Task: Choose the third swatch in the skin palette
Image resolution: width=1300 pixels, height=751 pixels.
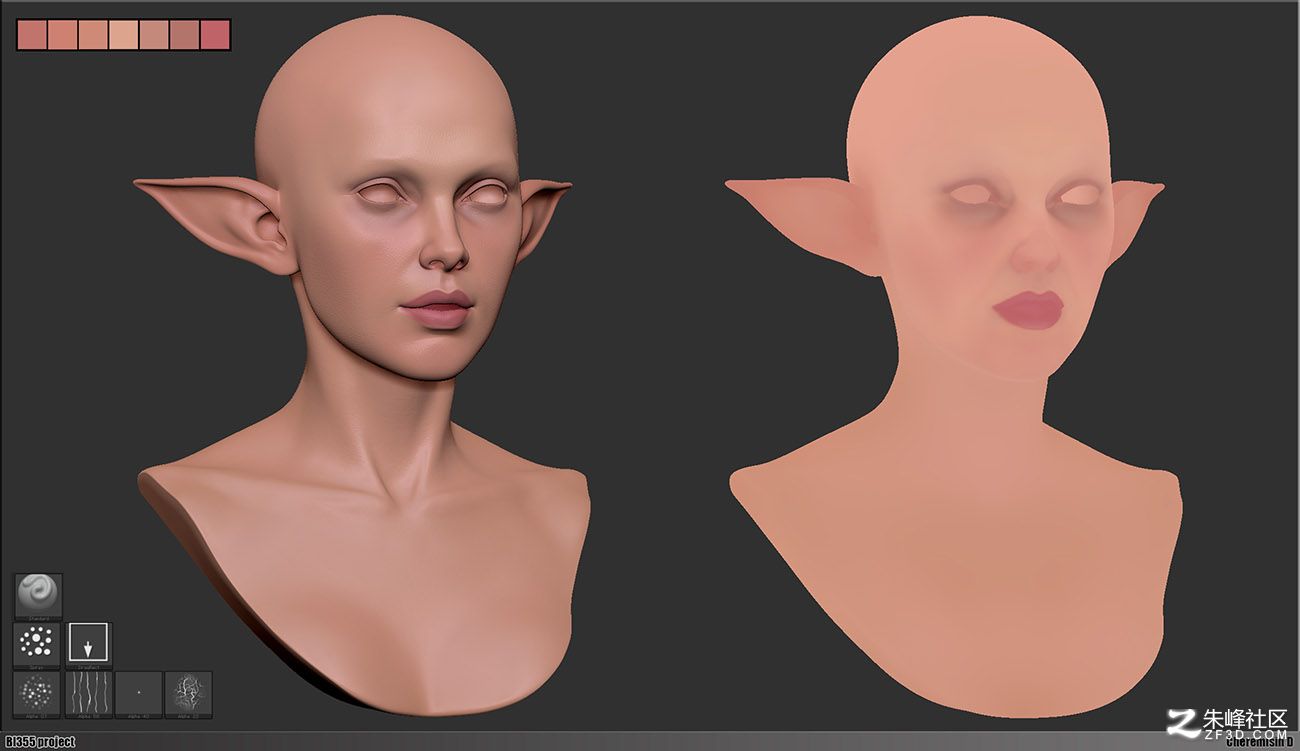Action: click(x=93, y=35)
